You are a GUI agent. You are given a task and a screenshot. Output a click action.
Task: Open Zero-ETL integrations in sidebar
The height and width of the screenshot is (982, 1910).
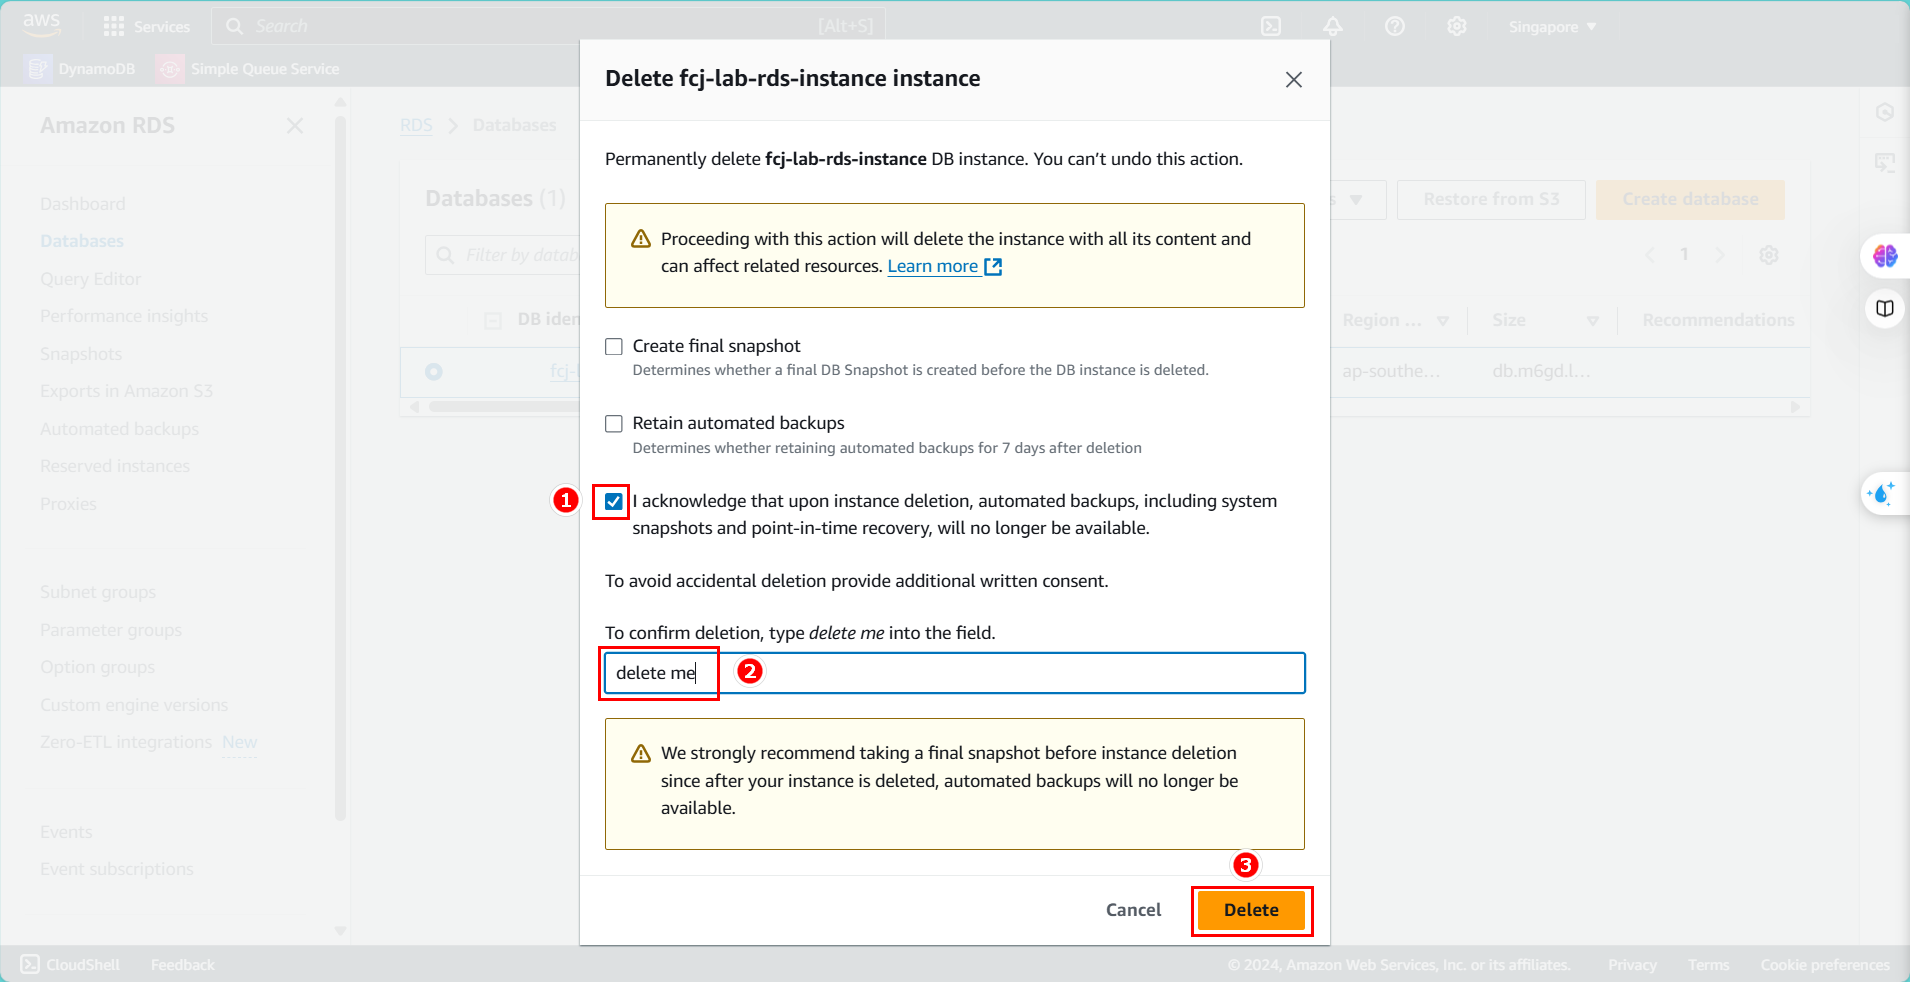pyautogui.click(x=126, y=742)
